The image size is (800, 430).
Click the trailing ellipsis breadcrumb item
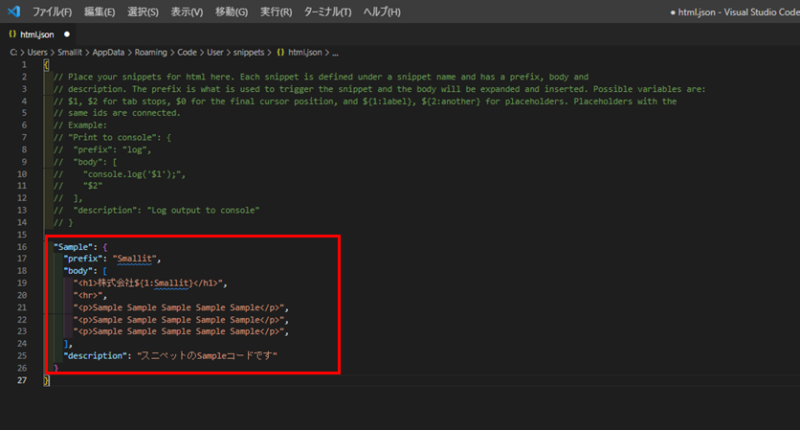coord(334,51)
